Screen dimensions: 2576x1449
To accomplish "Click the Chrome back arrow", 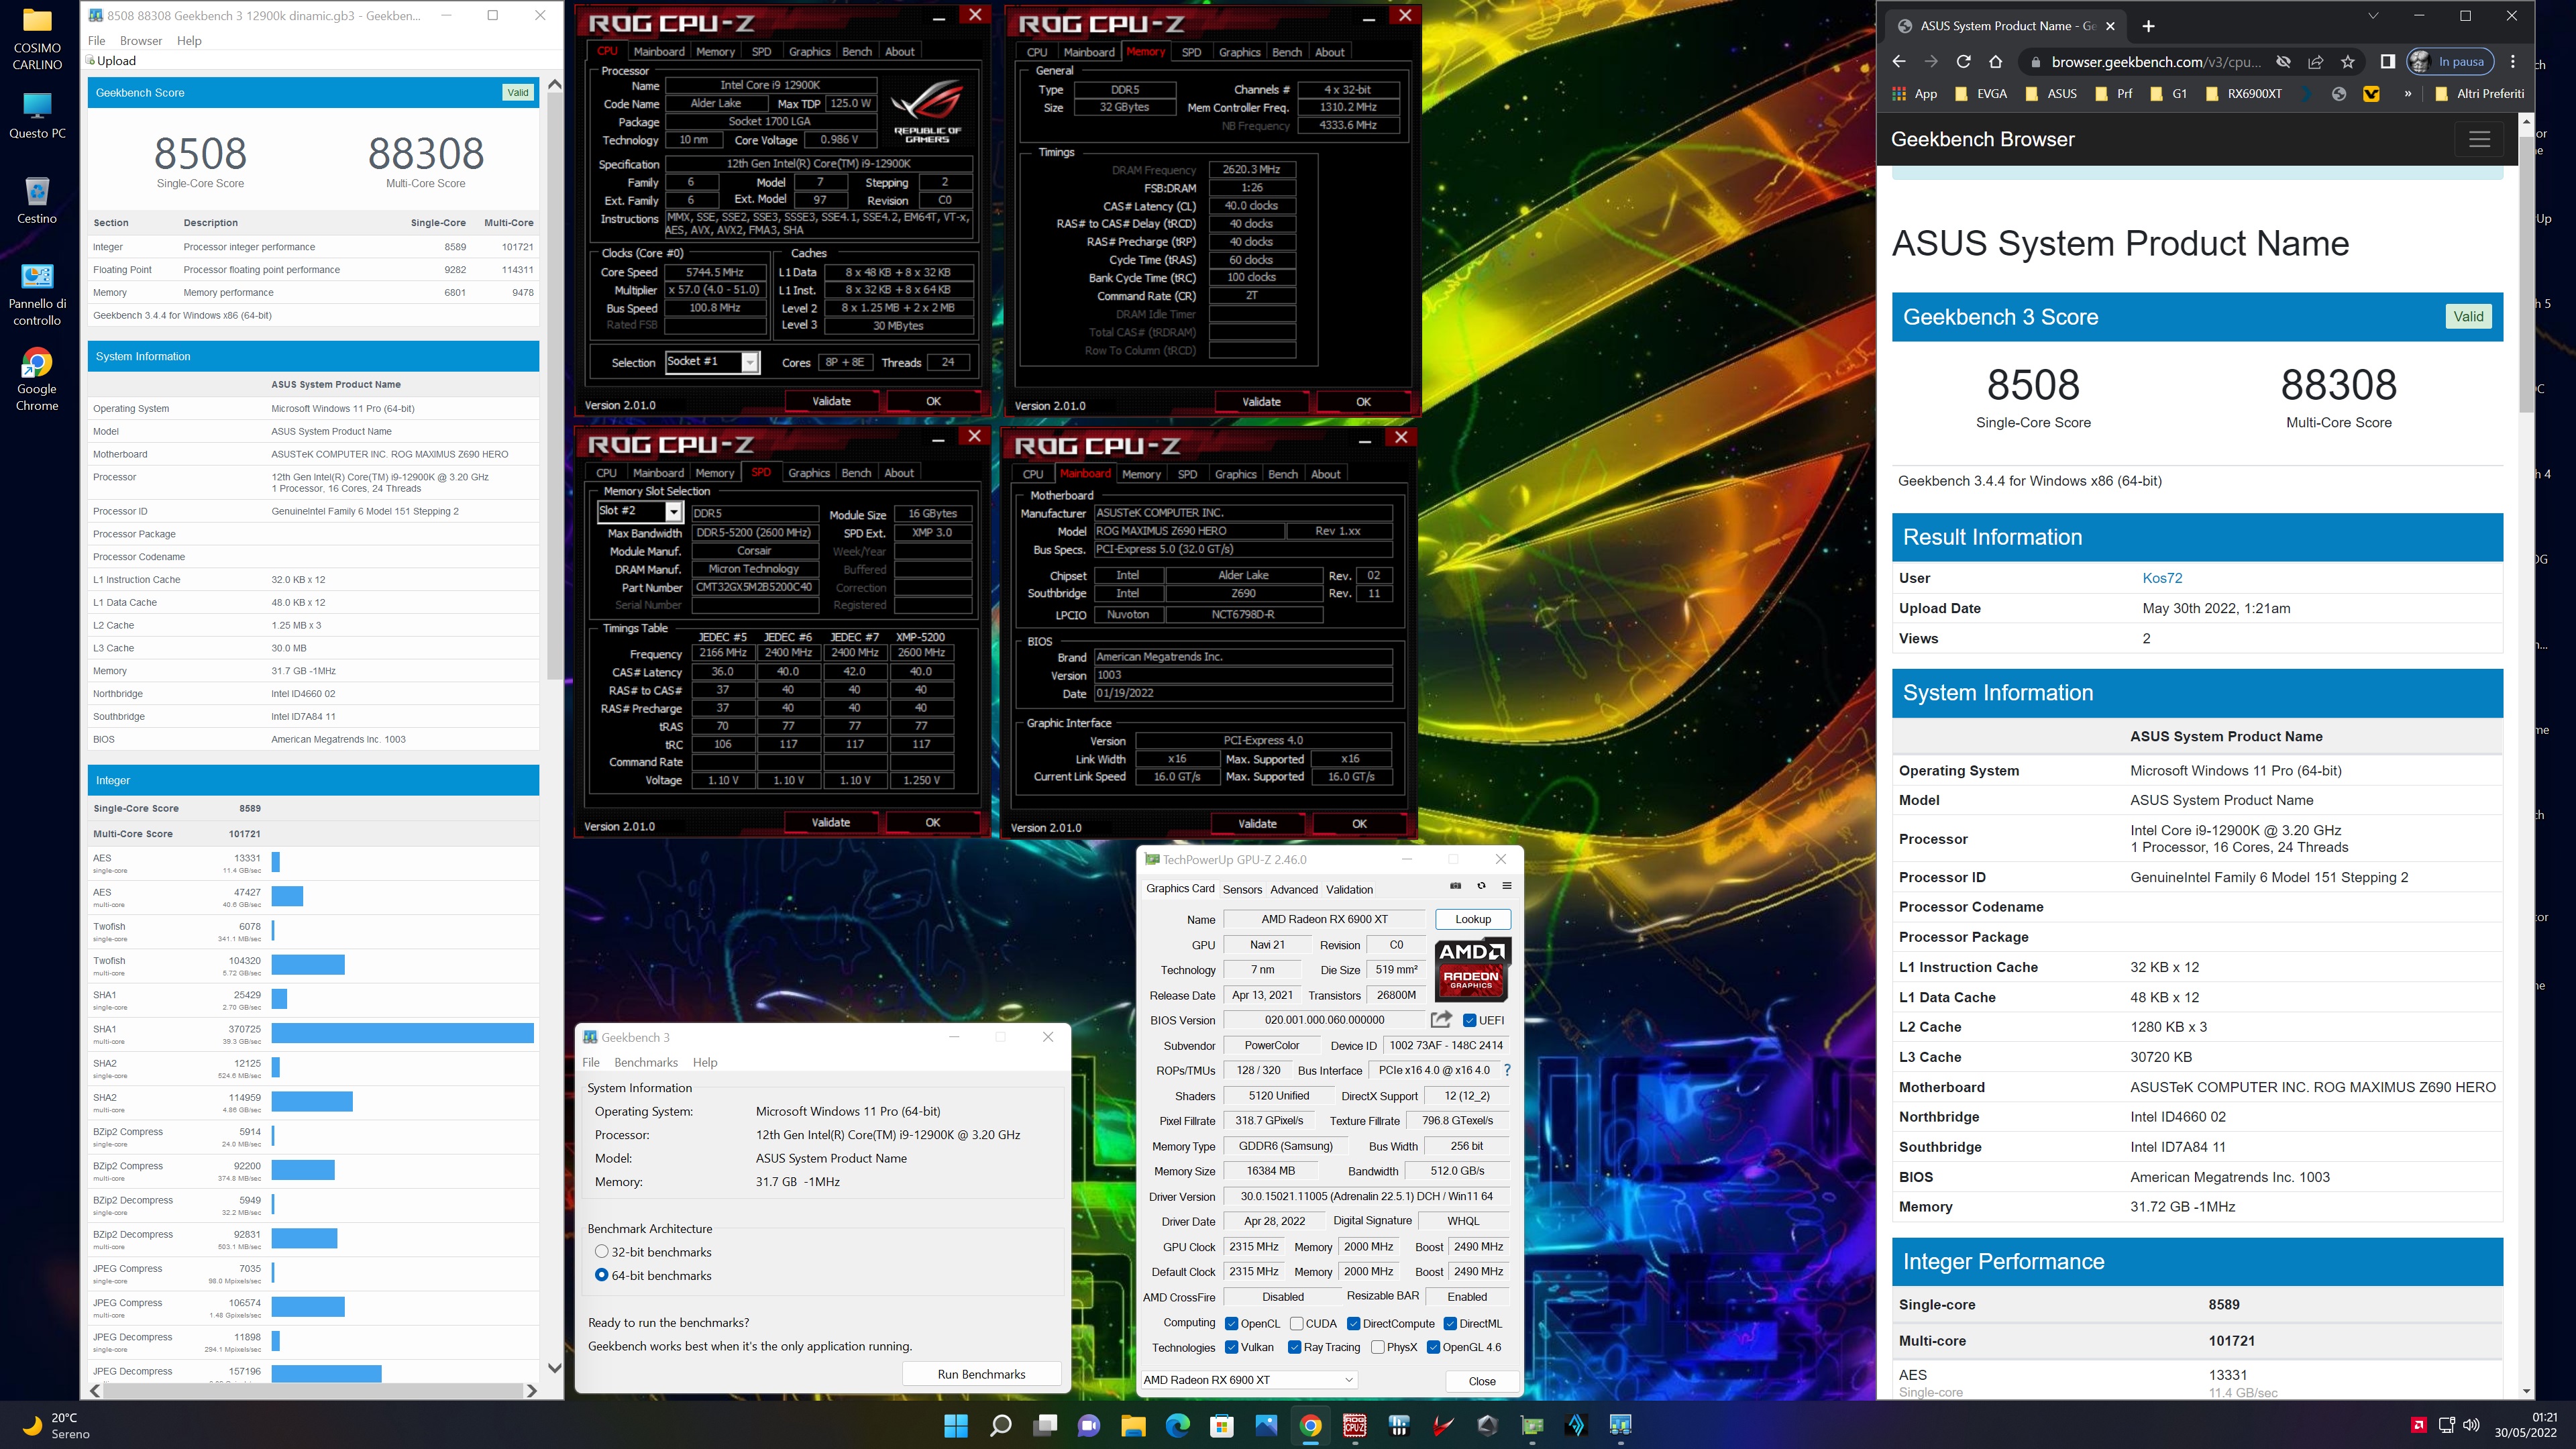I will pos(1899,62).
